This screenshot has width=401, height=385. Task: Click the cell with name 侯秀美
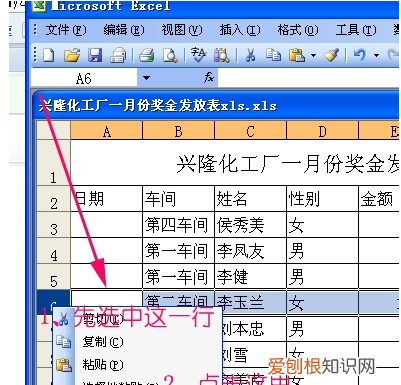251,225
